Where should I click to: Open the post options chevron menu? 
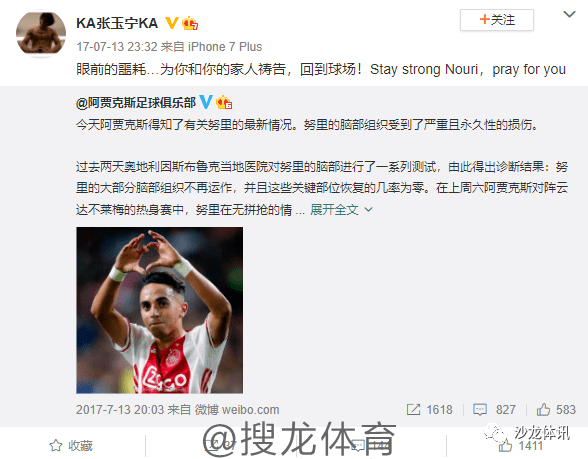click(569, 15)
